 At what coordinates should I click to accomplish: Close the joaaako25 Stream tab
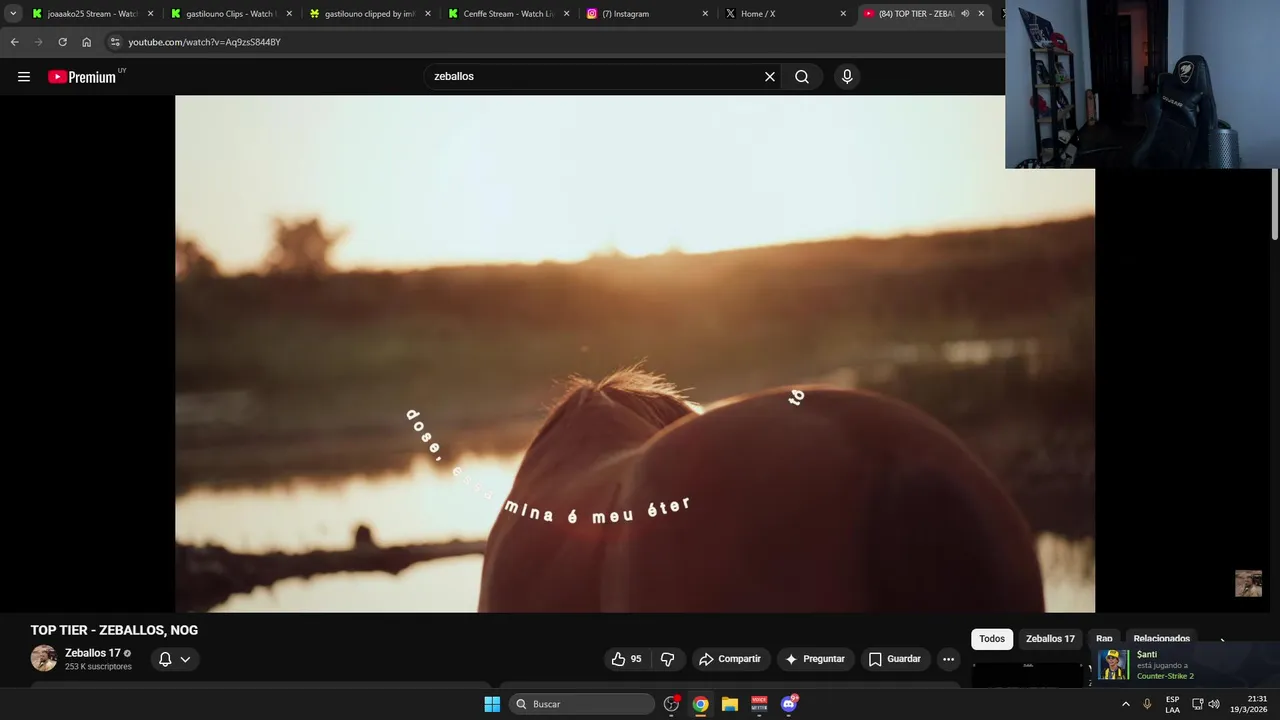coord(150,14)
